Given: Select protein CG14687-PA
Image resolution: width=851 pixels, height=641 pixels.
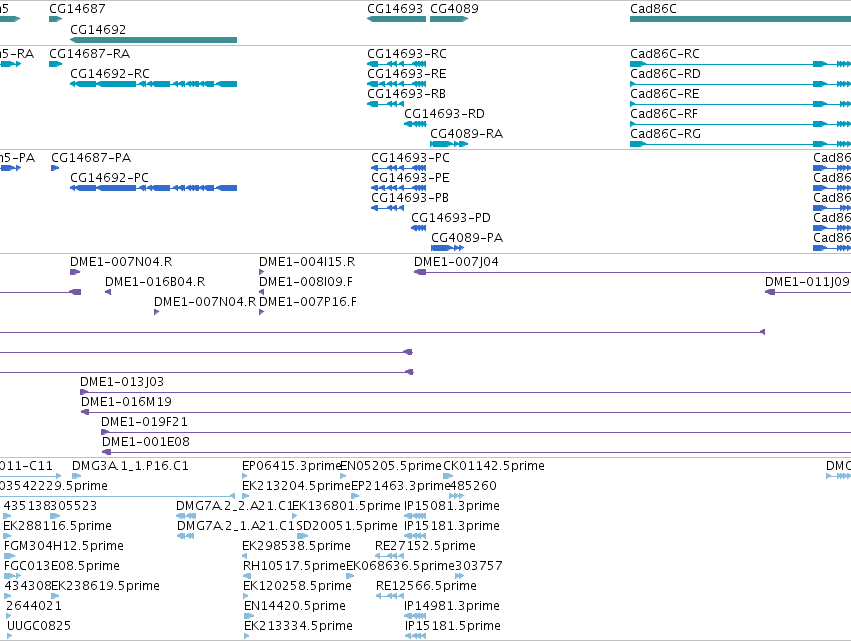Looking at the screenshot, I should tap(91, 158).
